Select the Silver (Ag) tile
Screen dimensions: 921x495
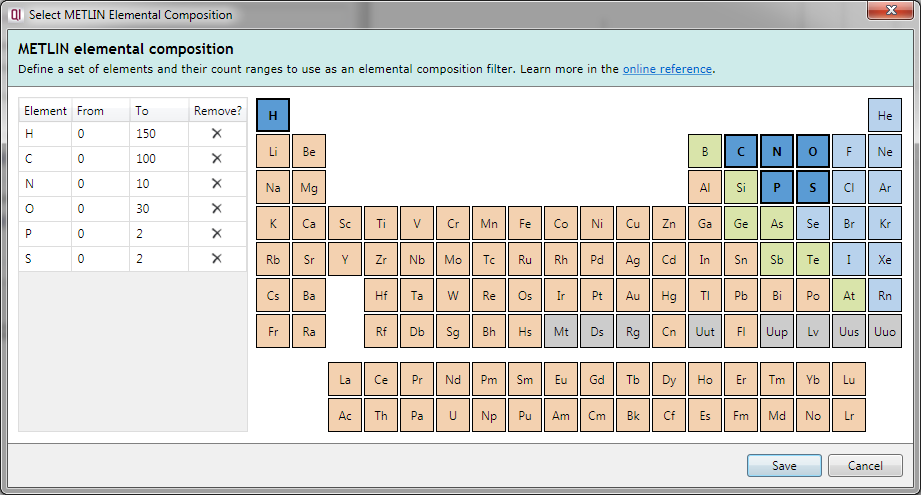tap(633, 260)
